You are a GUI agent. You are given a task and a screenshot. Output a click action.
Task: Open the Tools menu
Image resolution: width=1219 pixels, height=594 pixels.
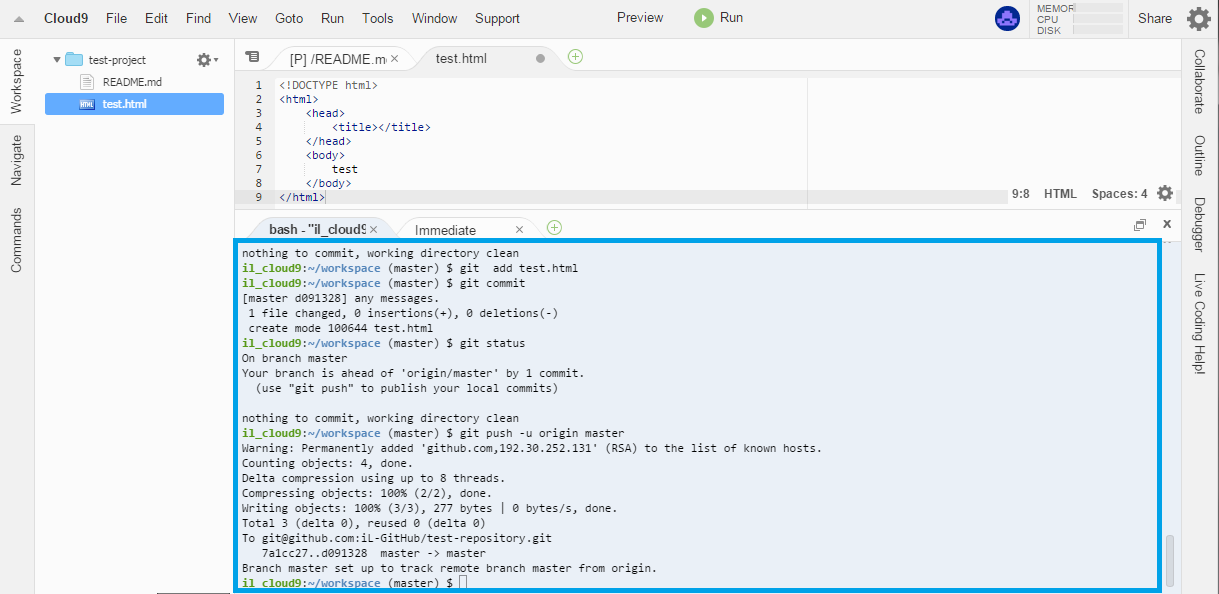(x=378, y=18)
